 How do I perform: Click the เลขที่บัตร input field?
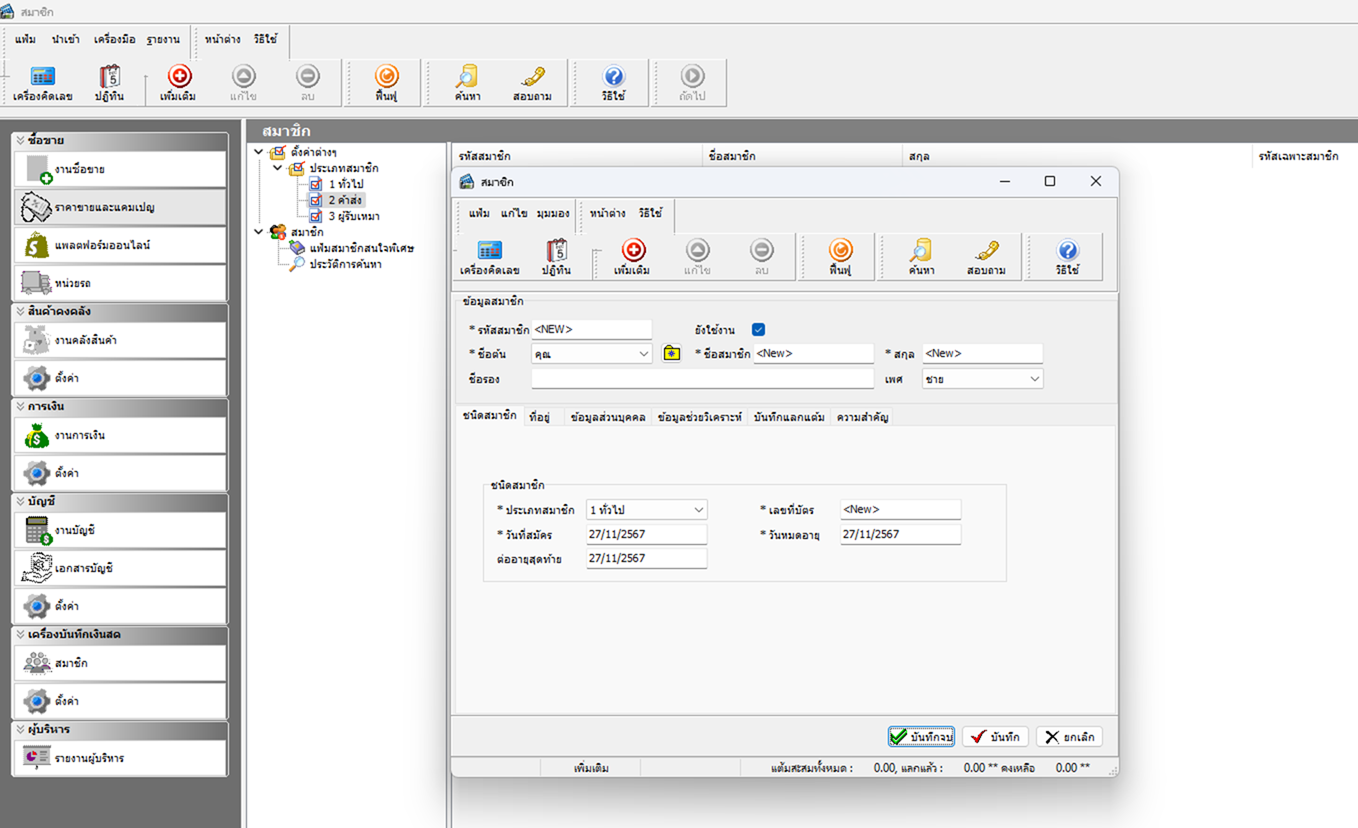(x=900, y=510)
